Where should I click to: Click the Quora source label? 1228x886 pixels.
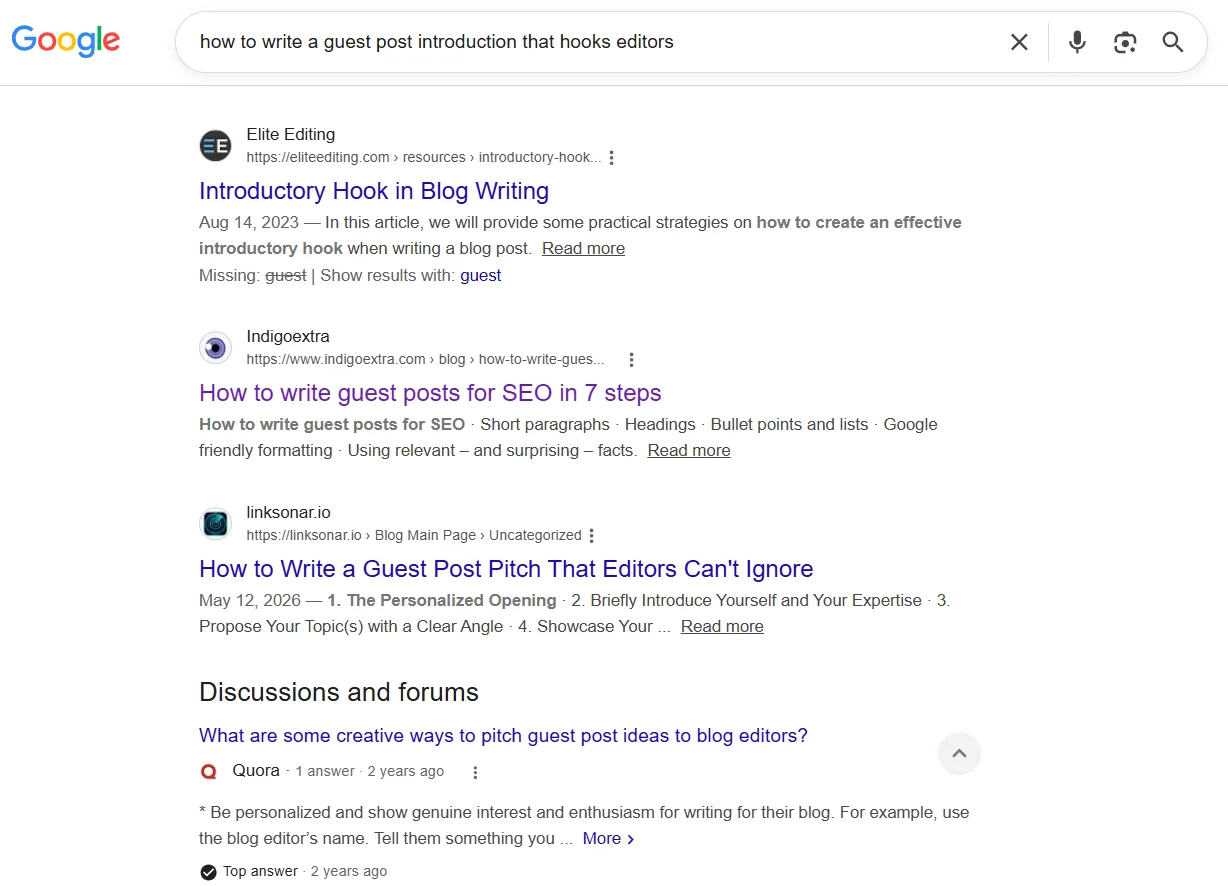coord(256,771)
